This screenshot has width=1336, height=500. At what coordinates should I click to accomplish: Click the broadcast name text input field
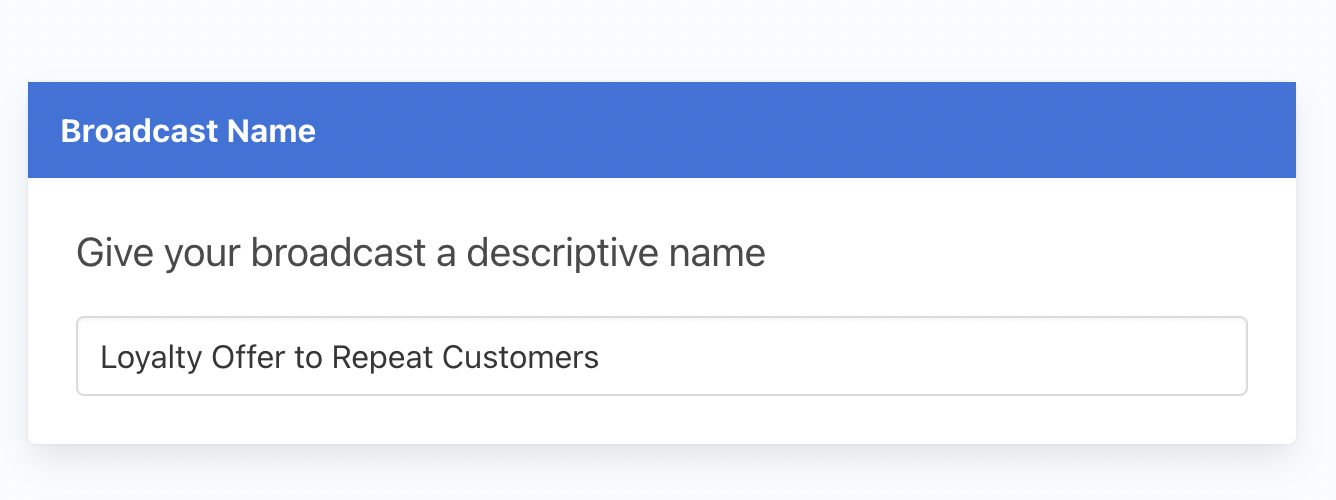[x=661, y=356]
